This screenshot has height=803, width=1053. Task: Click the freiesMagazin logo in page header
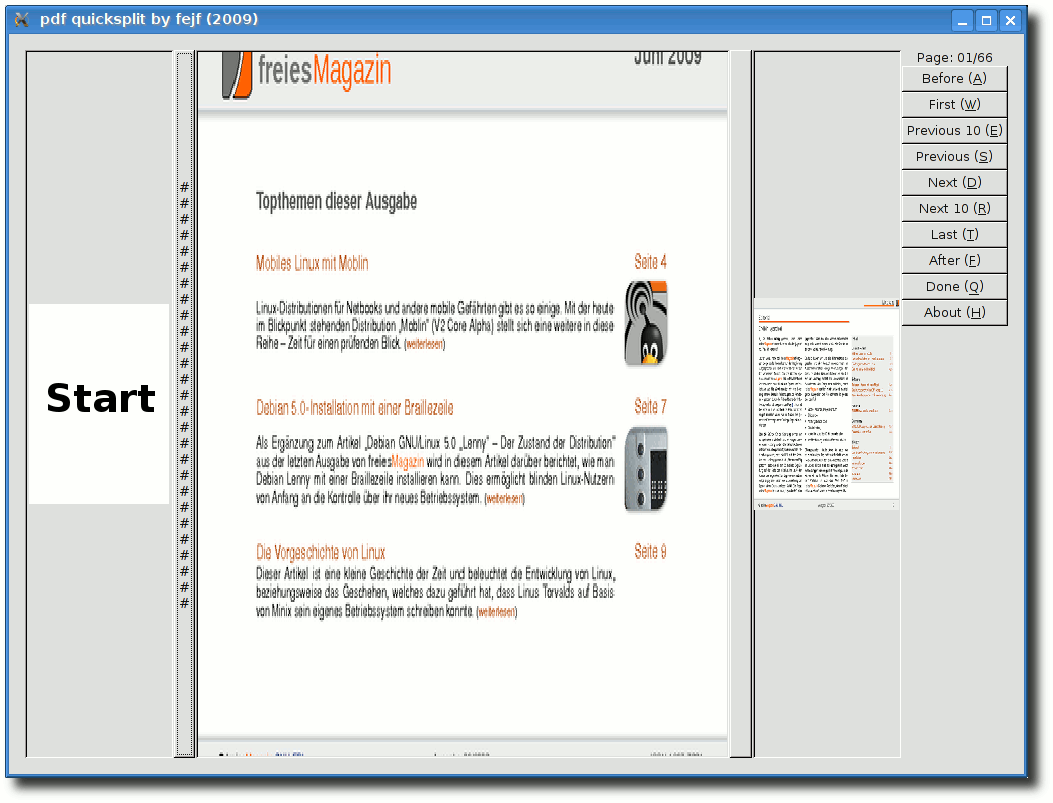tap(307, 74)
